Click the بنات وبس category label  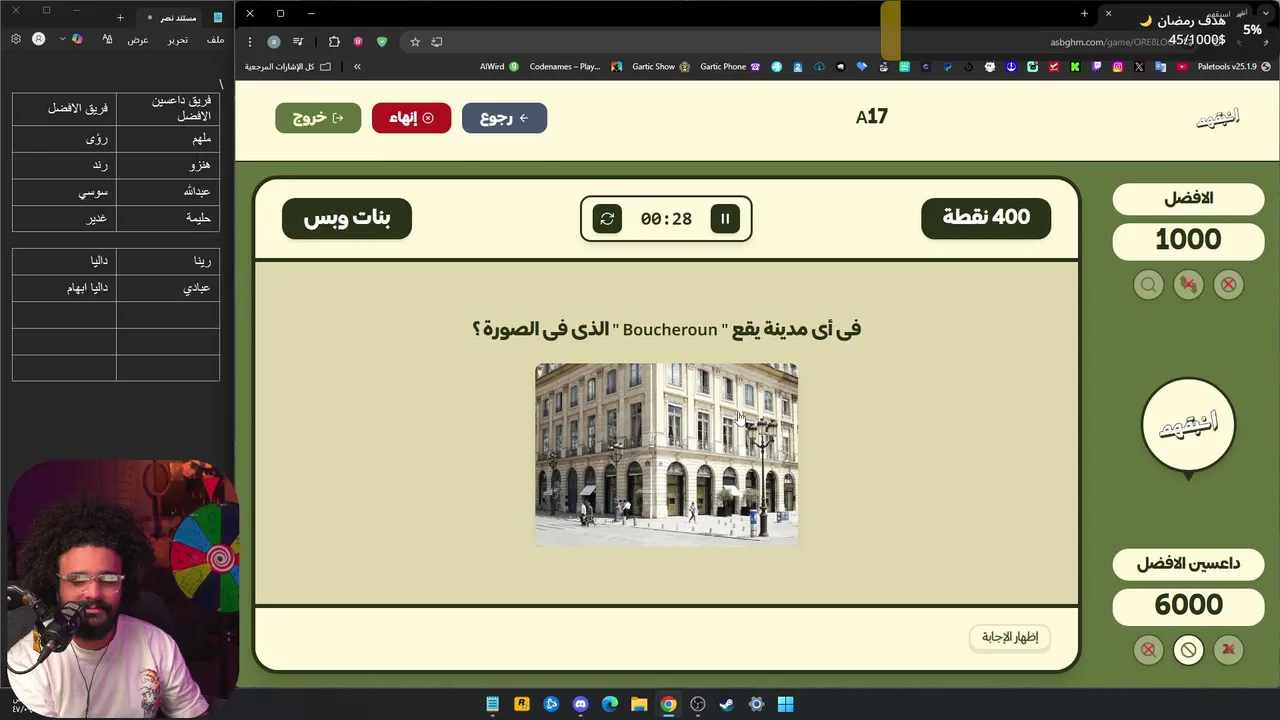click(347, 218)
